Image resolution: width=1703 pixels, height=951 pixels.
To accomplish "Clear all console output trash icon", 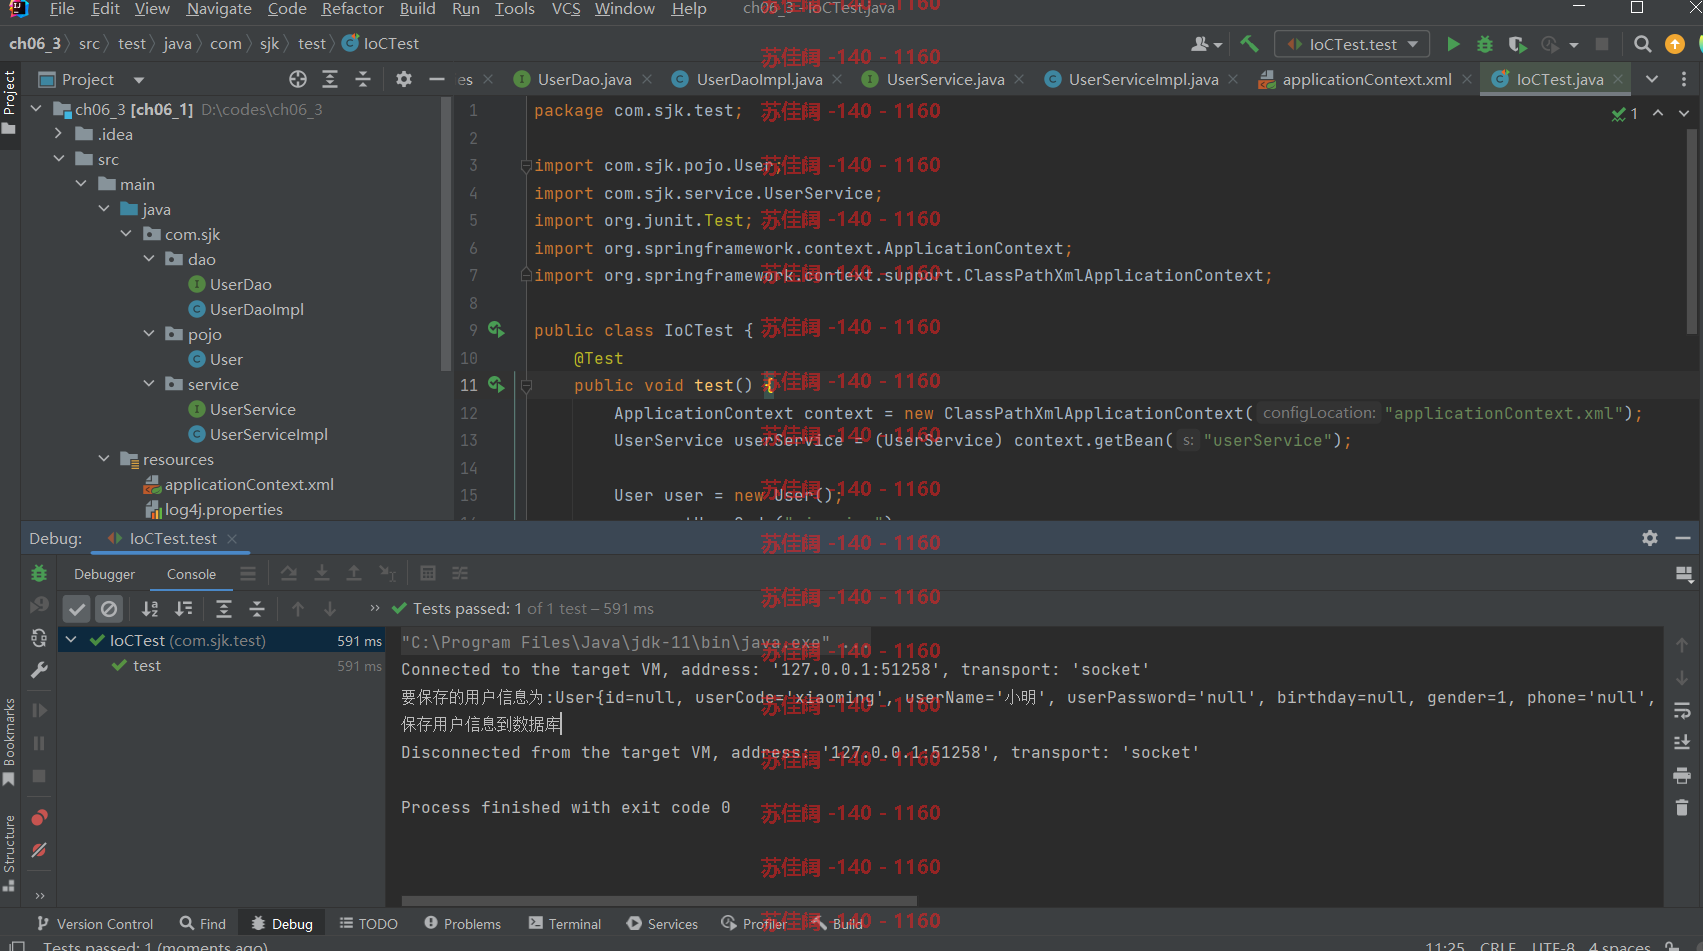I will pyautogui.click(x=1682, y=807).
